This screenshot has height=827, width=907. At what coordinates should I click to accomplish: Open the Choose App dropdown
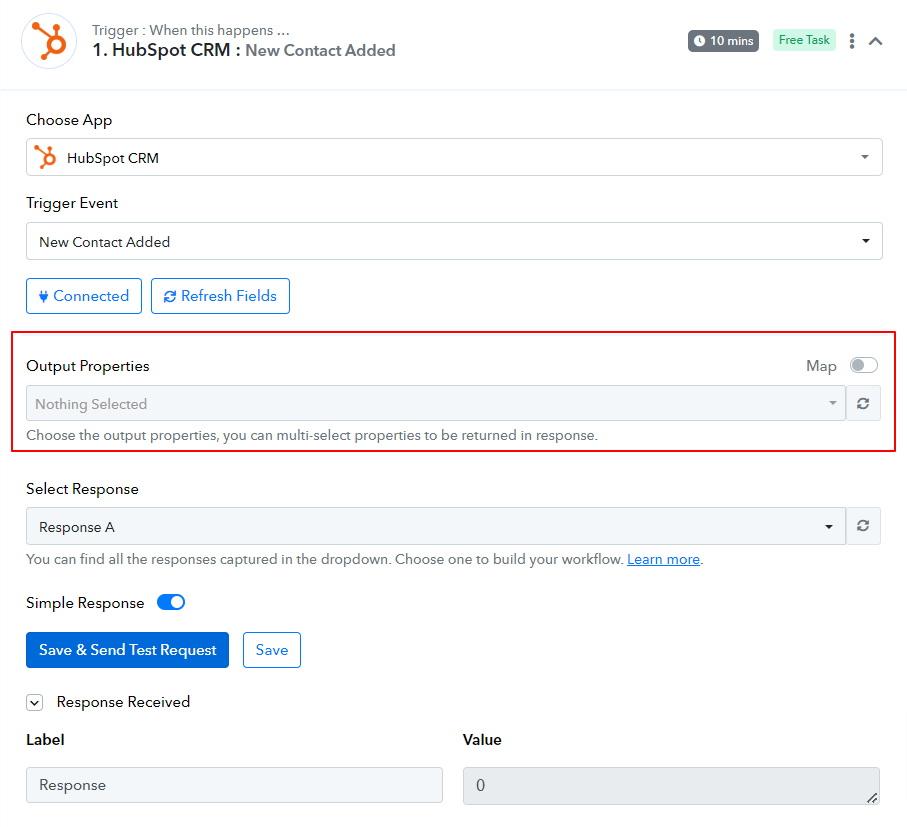tap(454, 157)
